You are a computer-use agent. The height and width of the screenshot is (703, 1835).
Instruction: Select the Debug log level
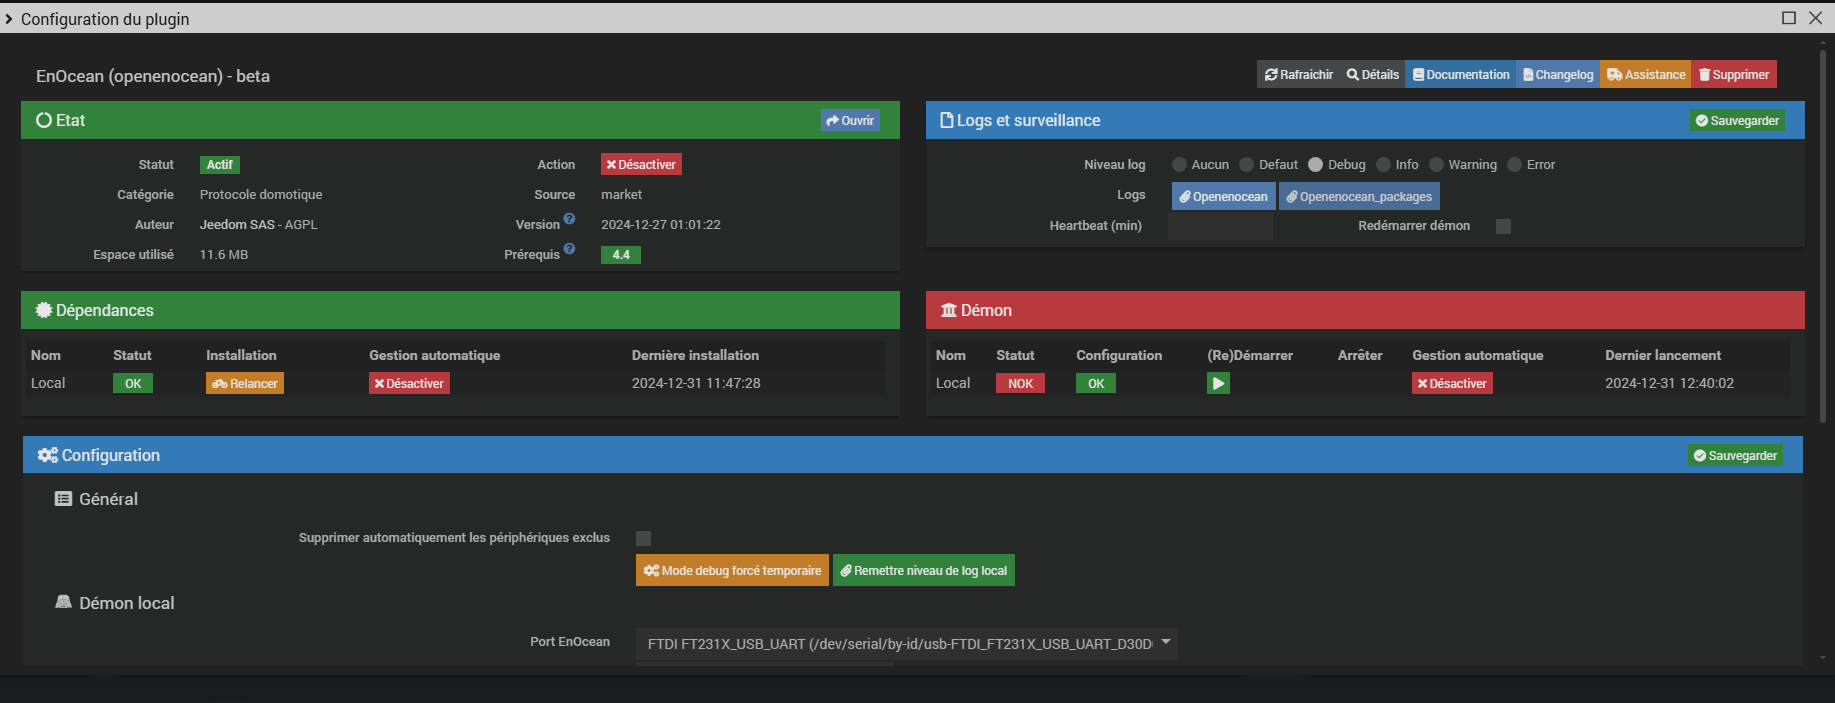[1316, 165]
